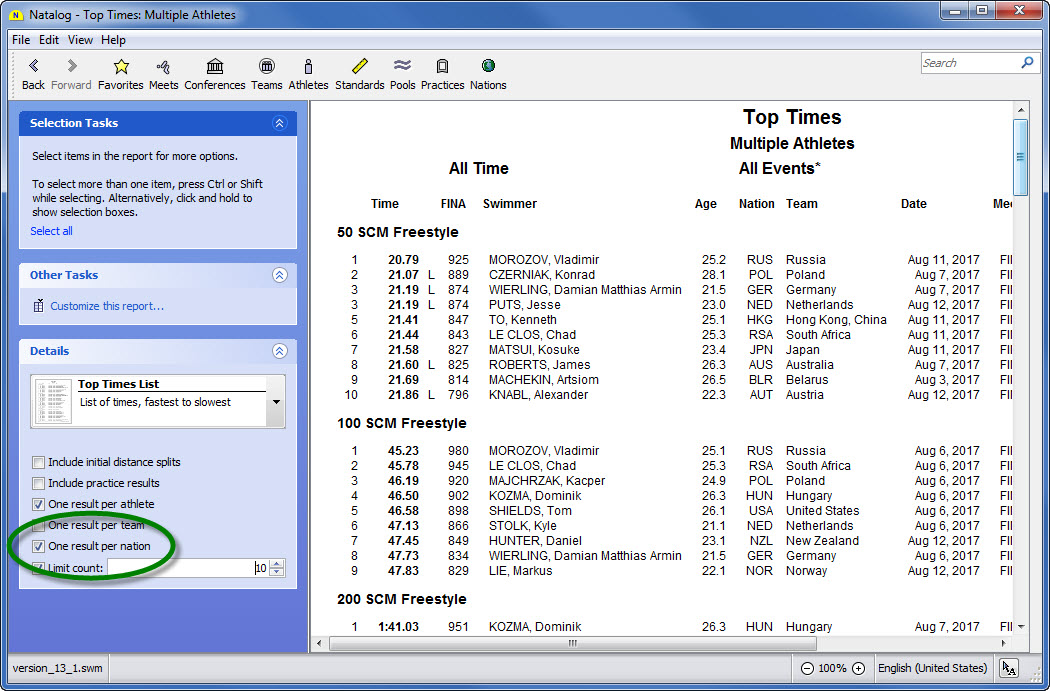This screenshot has height=691, width=1050.
Task: Open the View menu
Action: [80, 40]
